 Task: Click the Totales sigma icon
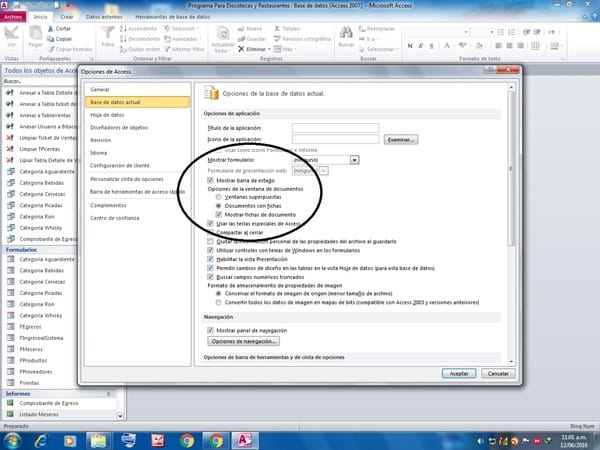277,29
